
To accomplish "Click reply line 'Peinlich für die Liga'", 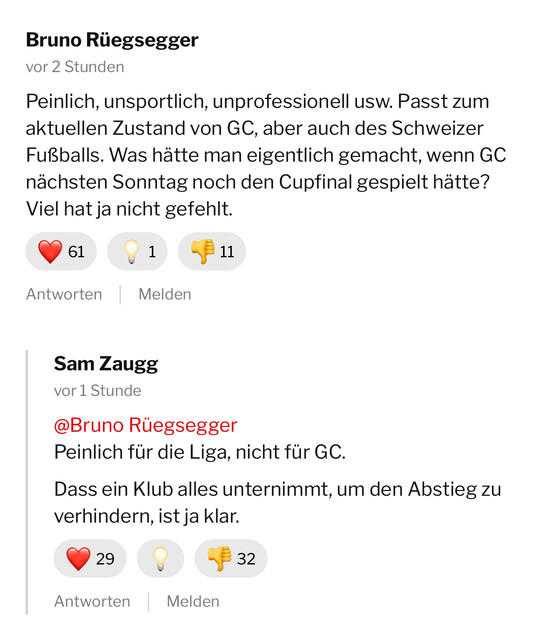I will pyautogui.click(x=200, y=452).
